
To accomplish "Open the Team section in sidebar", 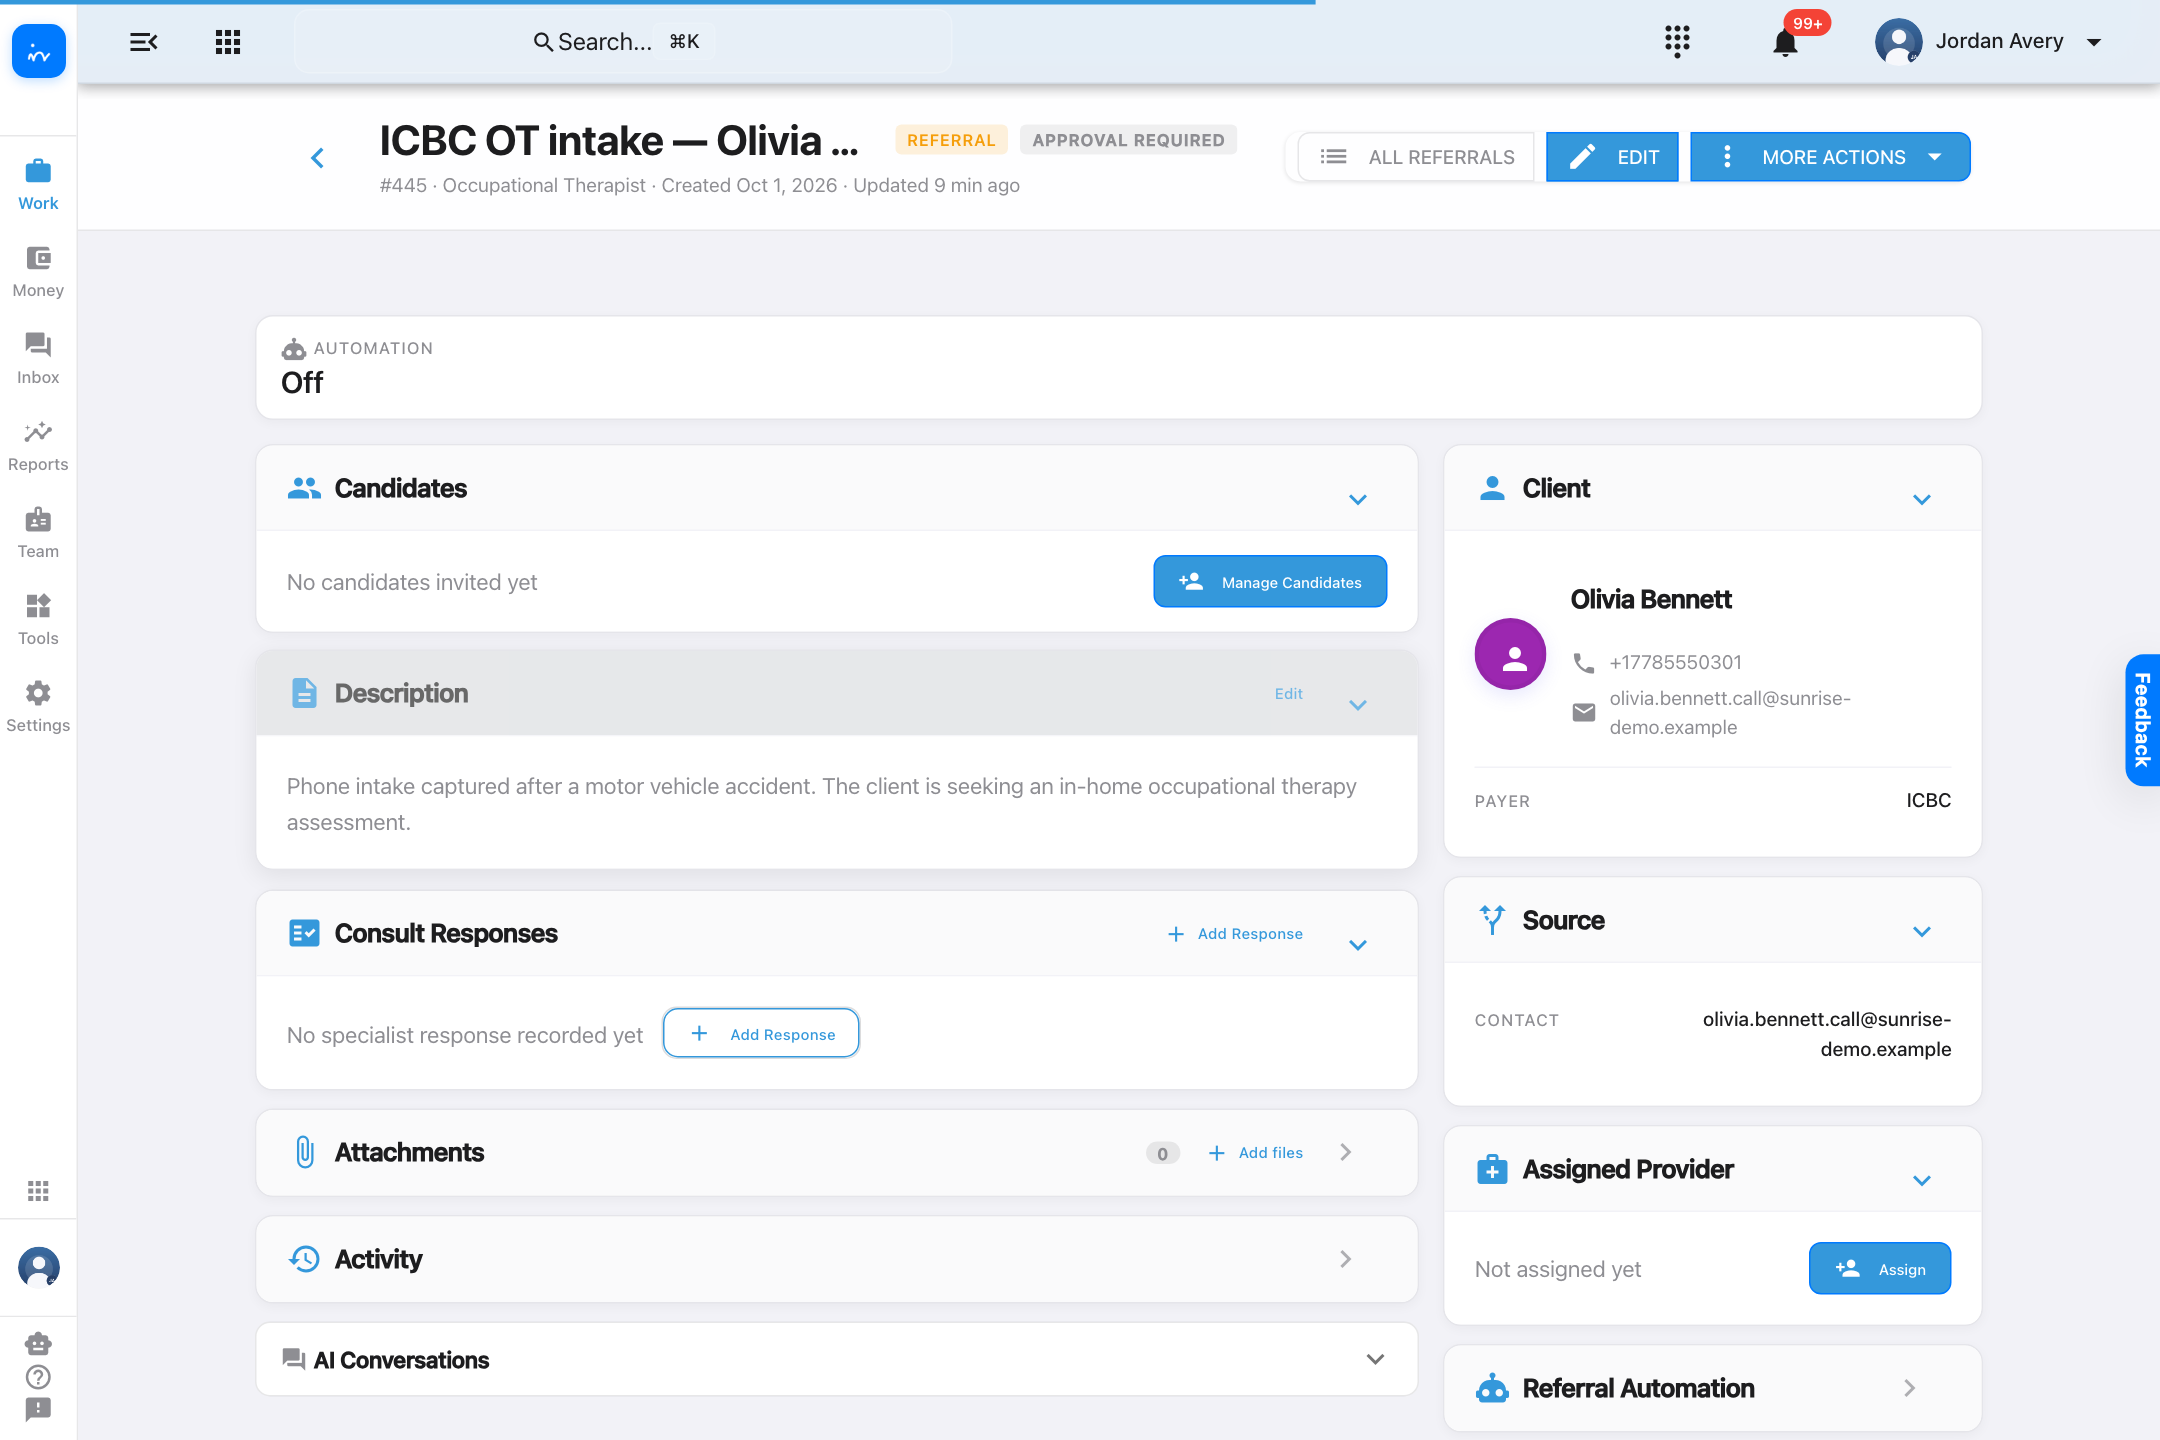I will coord(38,534).
